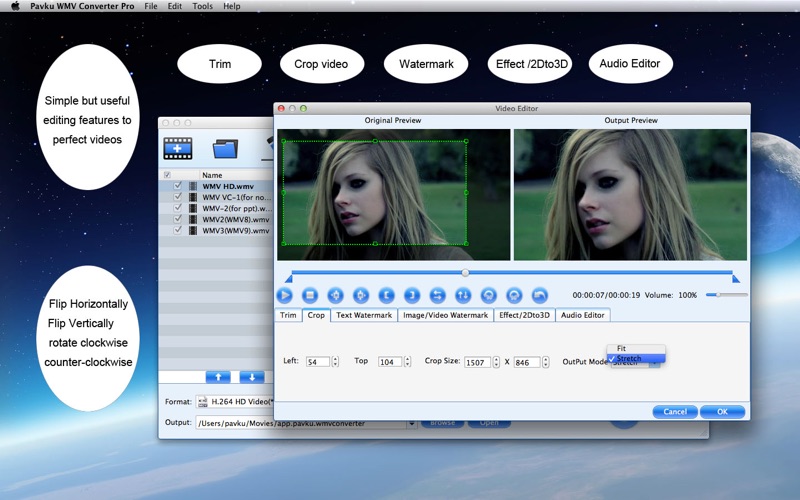
Task: Uncheck the WMV2(WMV8).wmv checkbox
Action: tap(178, 219)
